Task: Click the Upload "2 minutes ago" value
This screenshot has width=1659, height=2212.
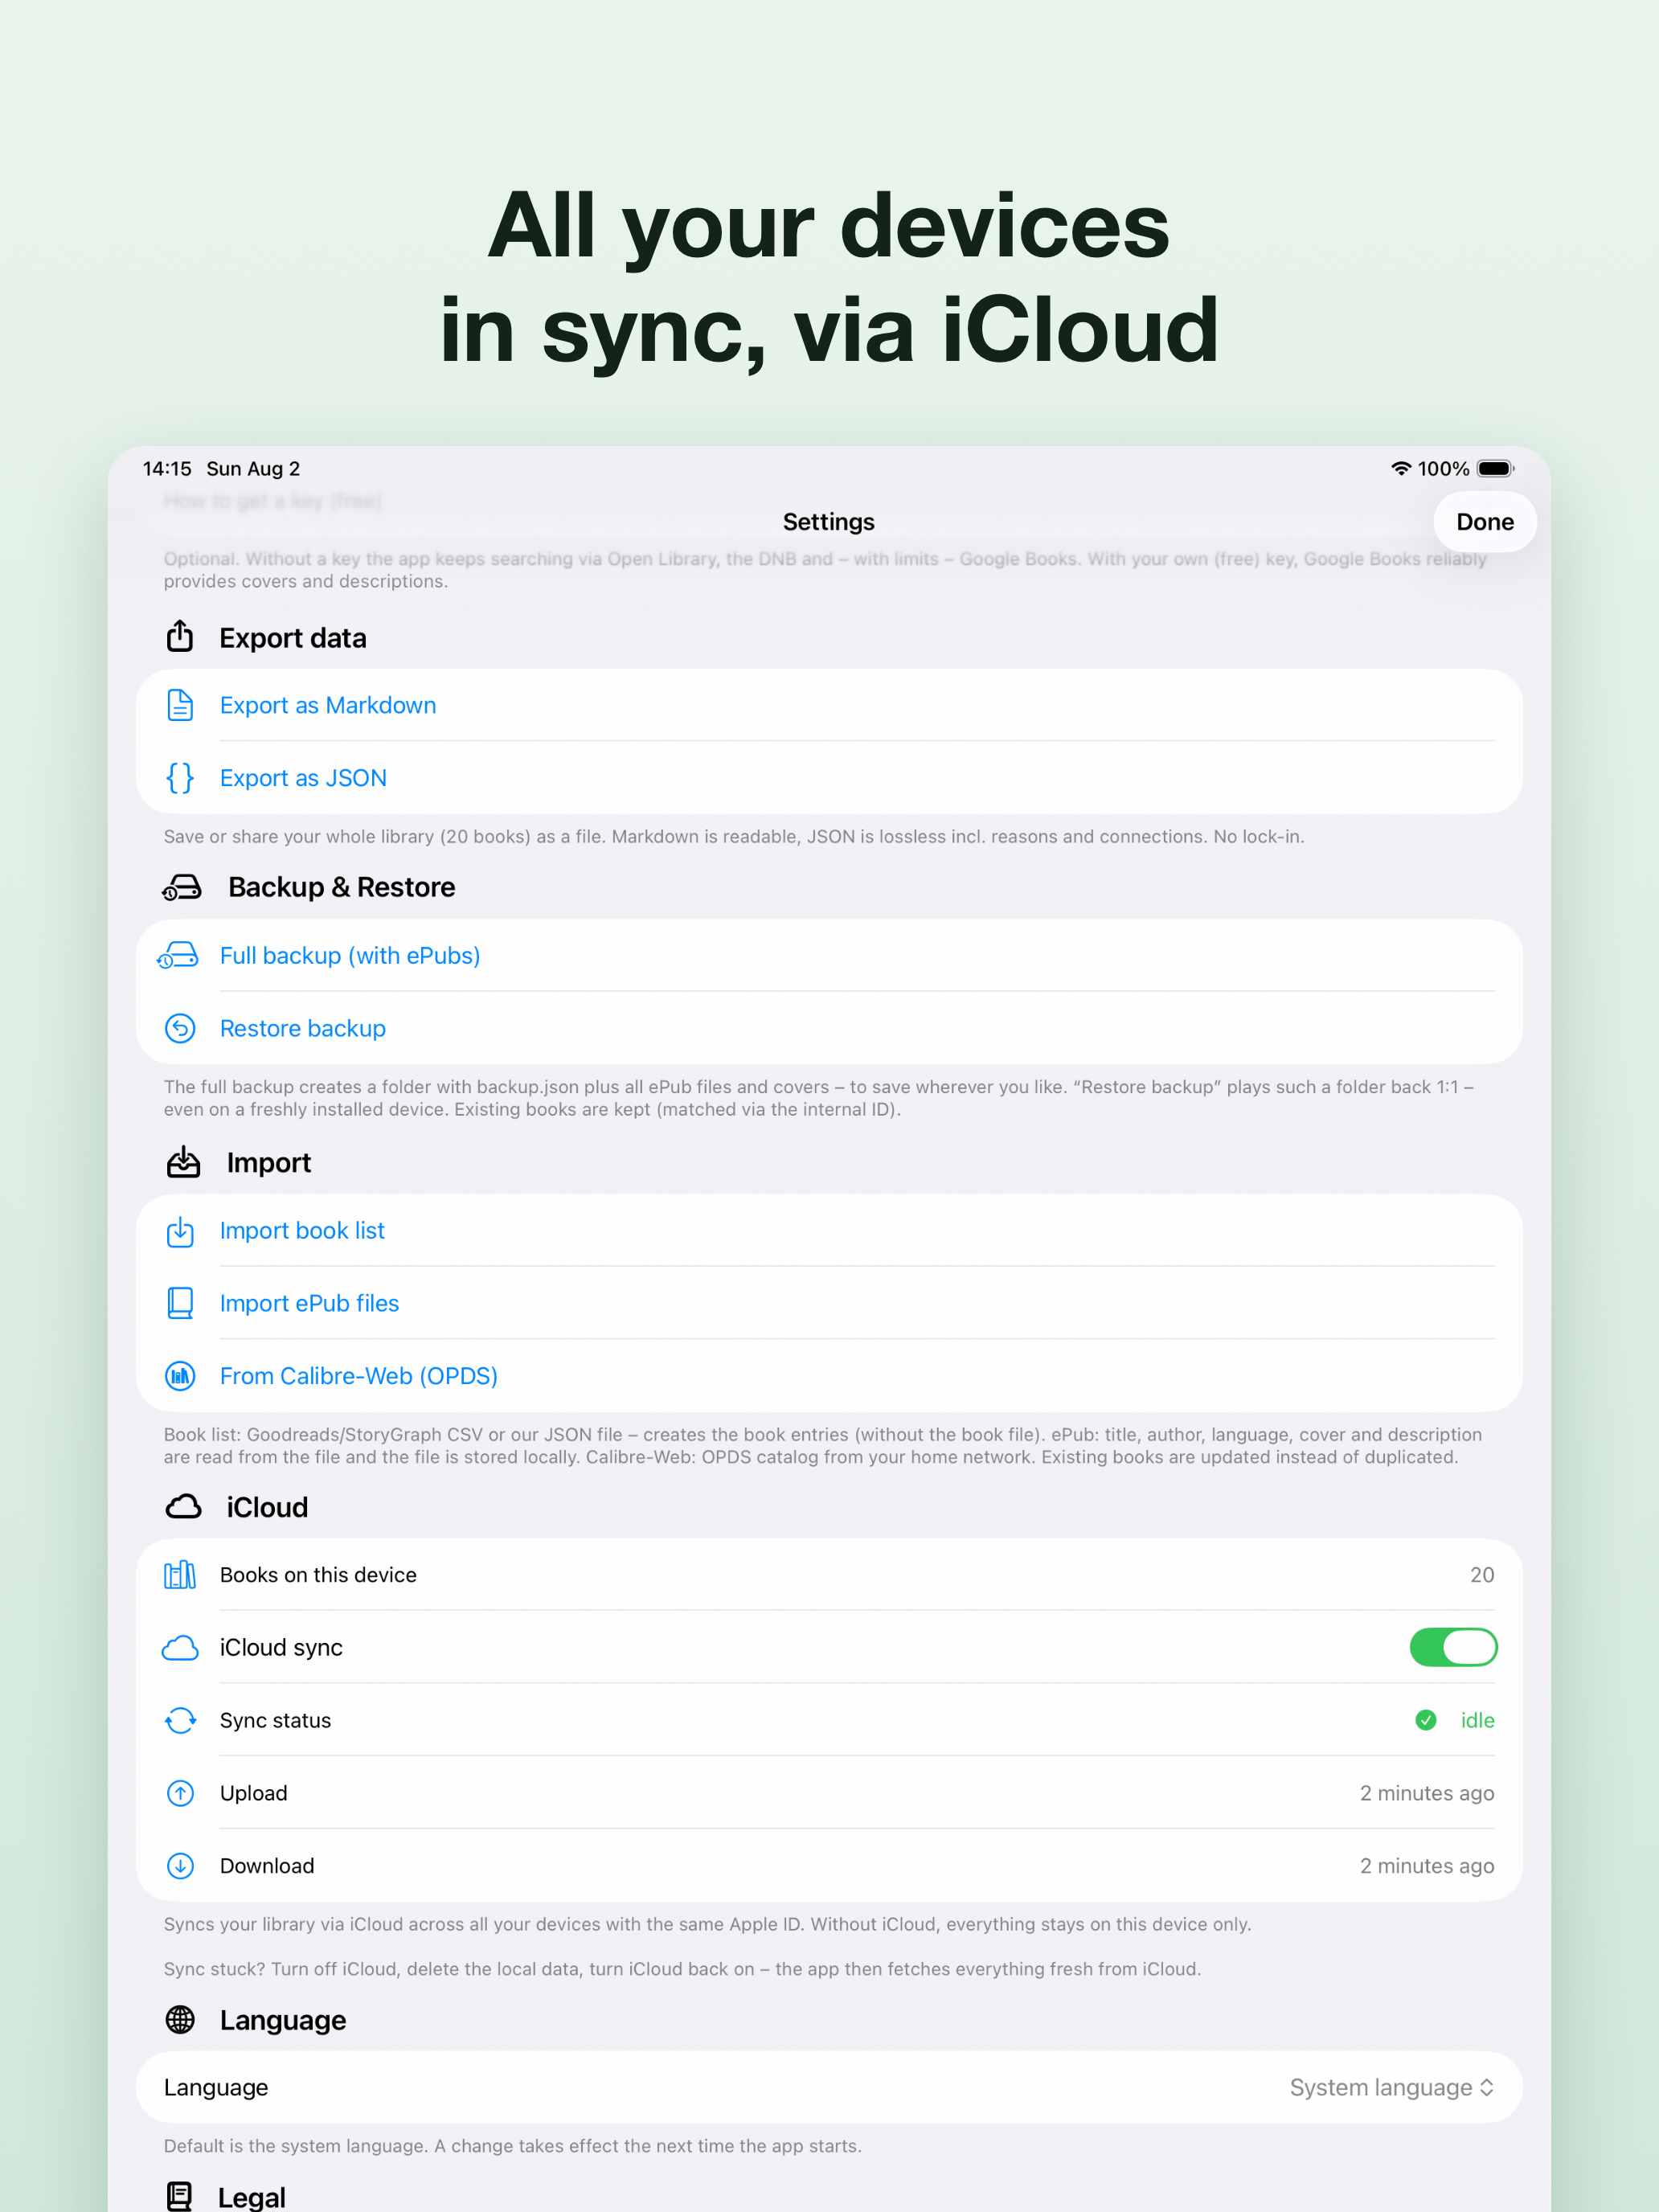Action: (x=1427, y=1793)
